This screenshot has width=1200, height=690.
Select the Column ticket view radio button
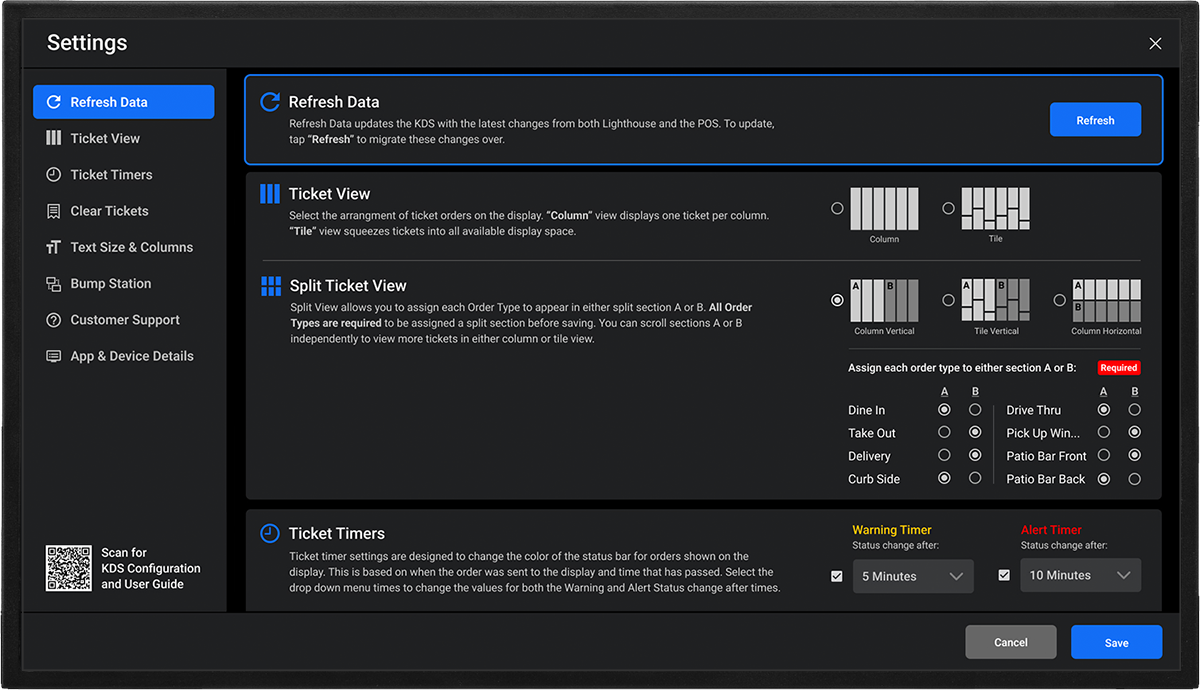(837, 209)
